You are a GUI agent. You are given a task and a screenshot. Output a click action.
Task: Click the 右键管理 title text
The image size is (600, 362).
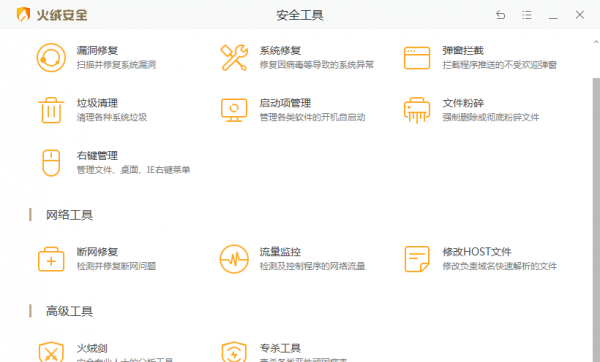(97, 156)
